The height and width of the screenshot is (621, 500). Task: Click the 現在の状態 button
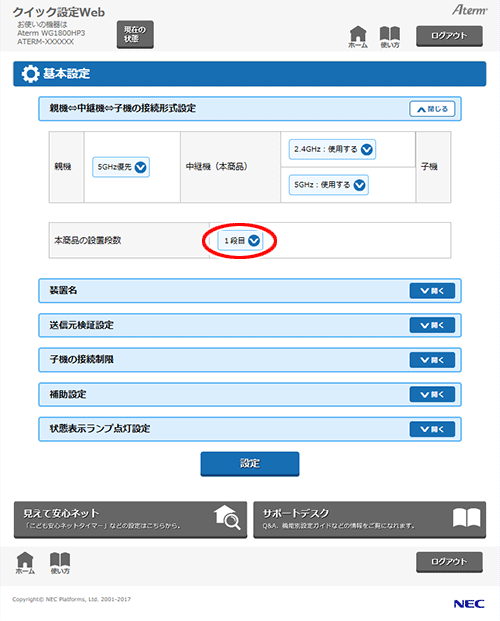point(135,34)
